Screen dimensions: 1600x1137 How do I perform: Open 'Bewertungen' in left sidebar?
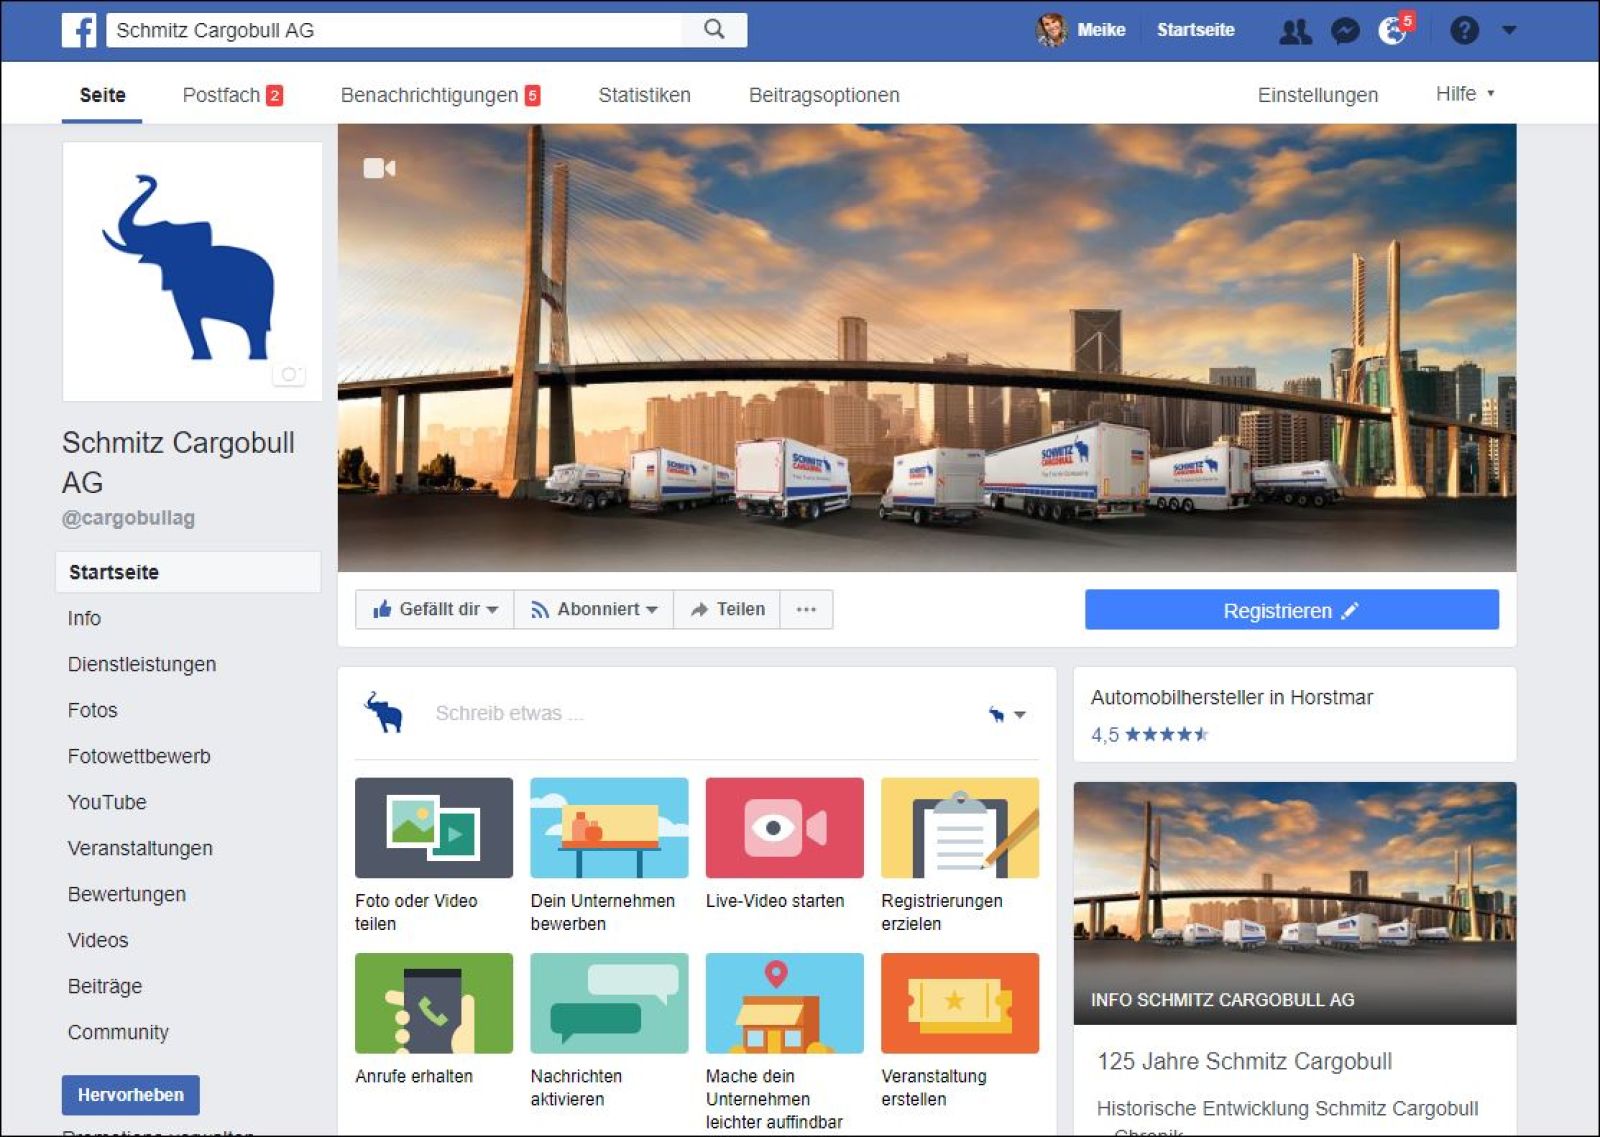click(x=127, y=894)
